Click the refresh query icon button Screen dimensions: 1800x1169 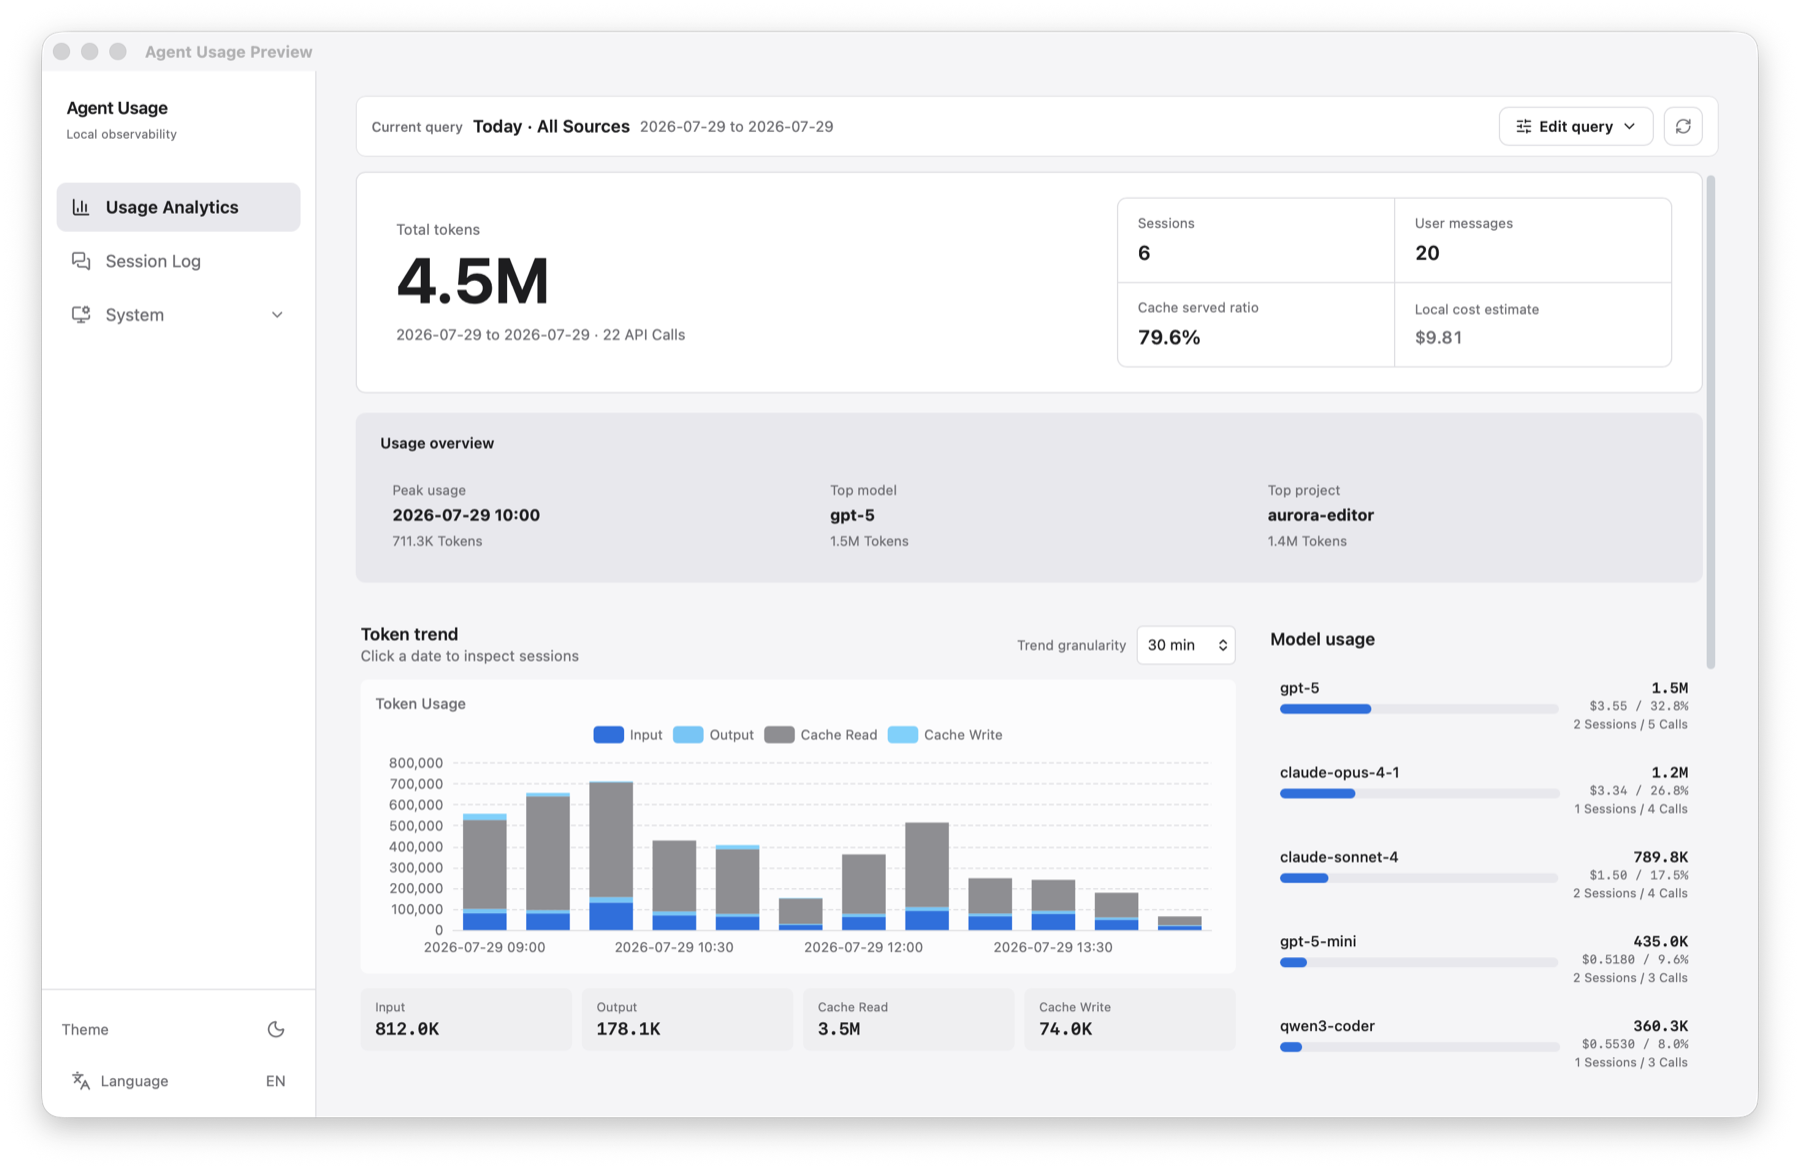(x=1683, y=126)
